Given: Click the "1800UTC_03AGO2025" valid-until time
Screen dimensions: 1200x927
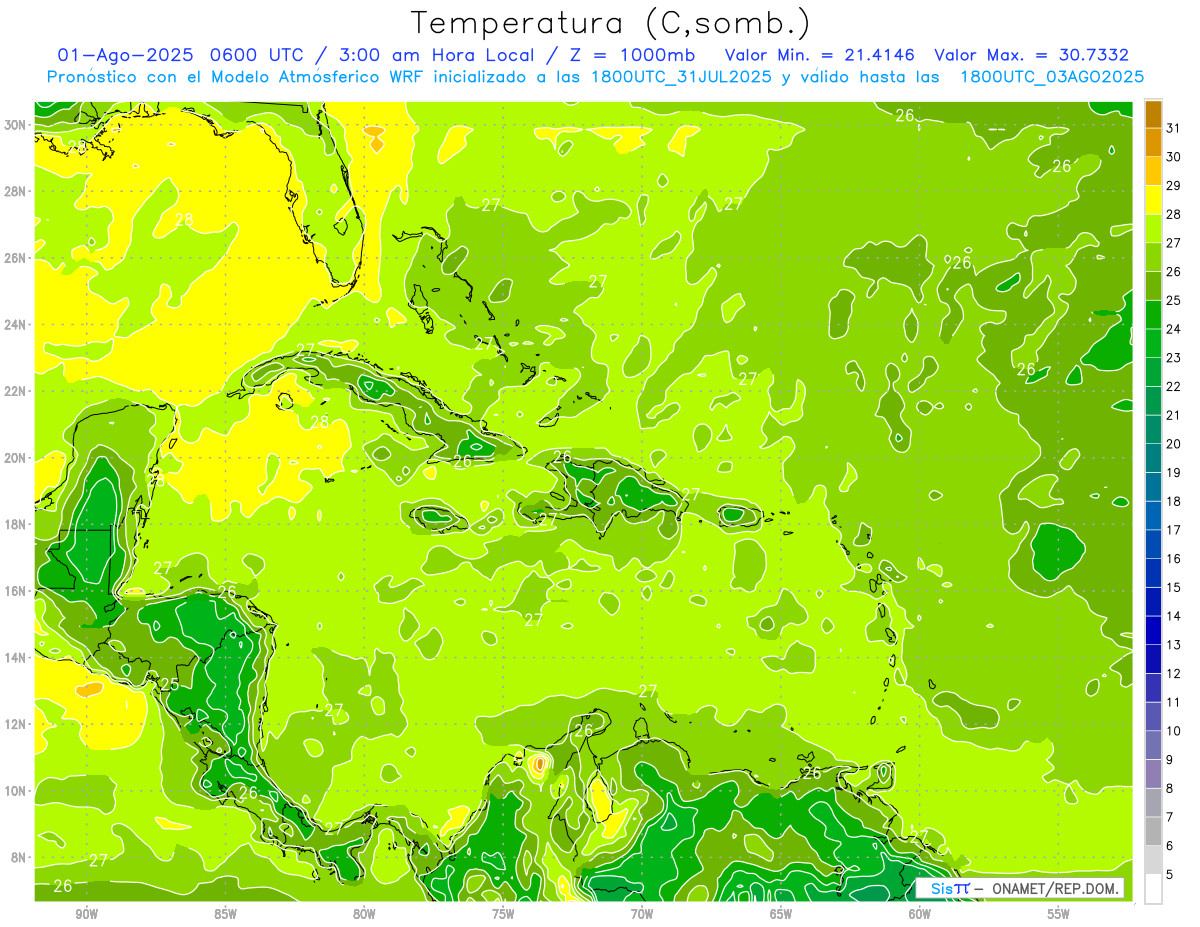Looking at the screenshot, I should click(1051, 77).
